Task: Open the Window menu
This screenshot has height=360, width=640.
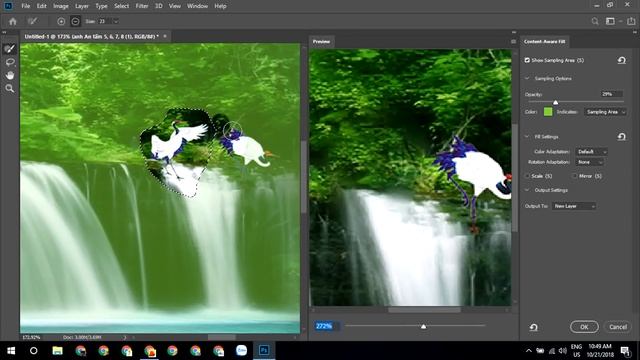Action: (x=198, y=6)
